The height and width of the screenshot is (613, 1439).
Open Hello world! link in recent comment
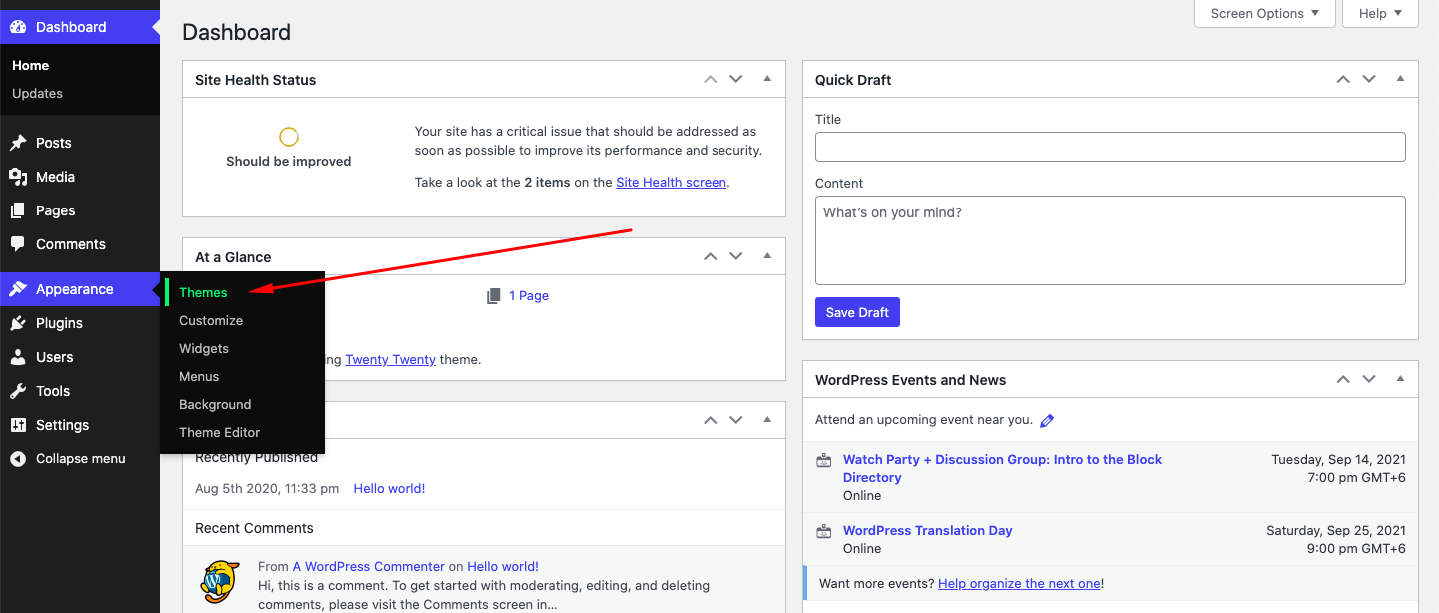coord(503,566)
